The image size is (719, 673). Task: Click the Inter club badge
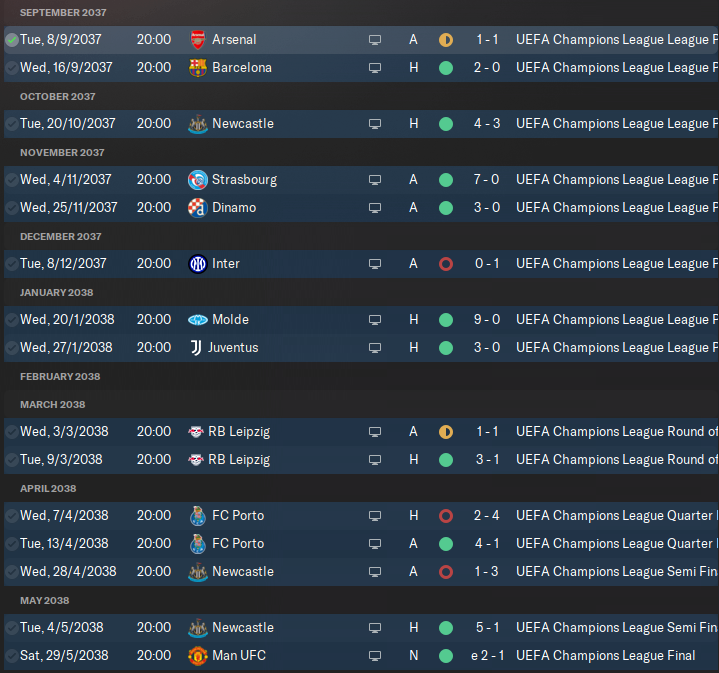point(198,264)
